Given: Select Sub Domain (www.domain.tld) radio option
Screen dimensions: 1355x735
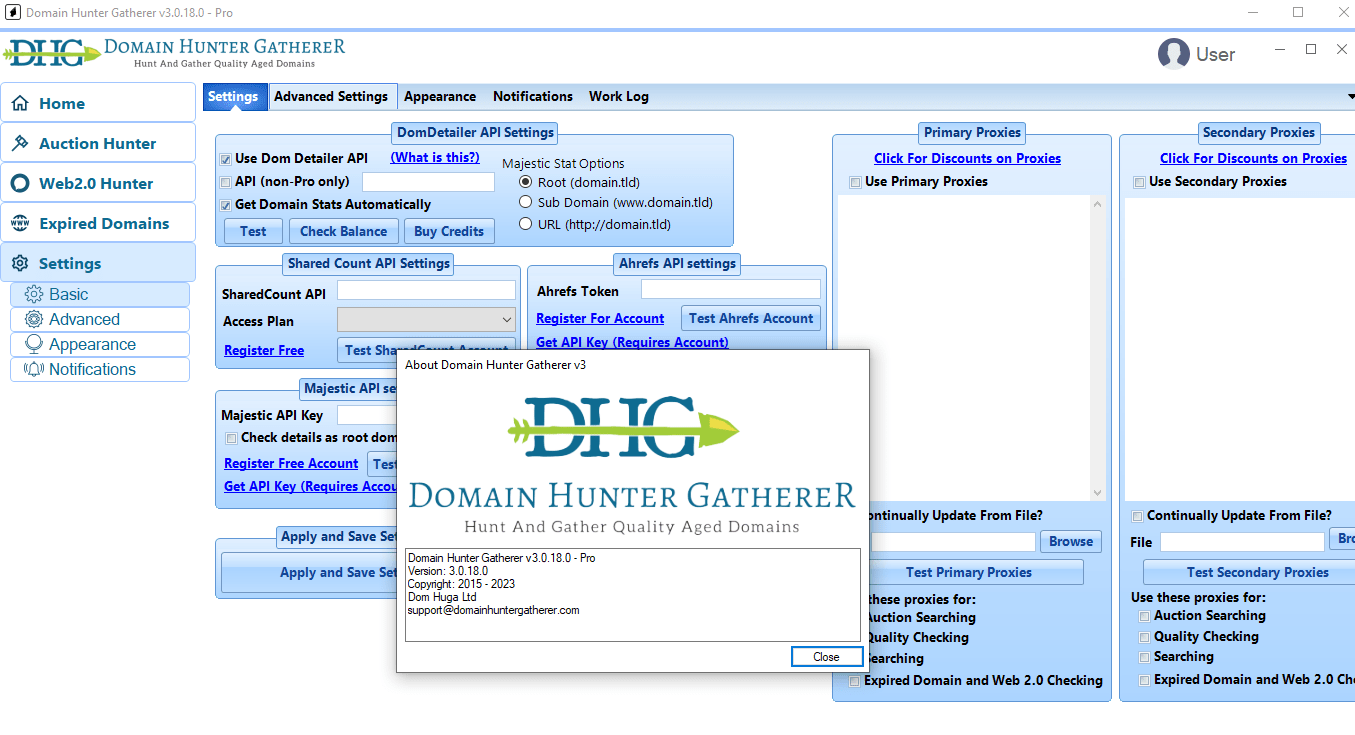Looking at the screenshot, I should pos(526,202).
